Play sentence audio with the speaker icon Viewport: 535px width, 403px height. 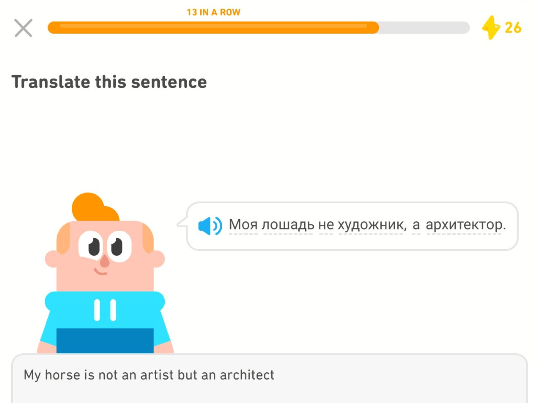[210, 226]
